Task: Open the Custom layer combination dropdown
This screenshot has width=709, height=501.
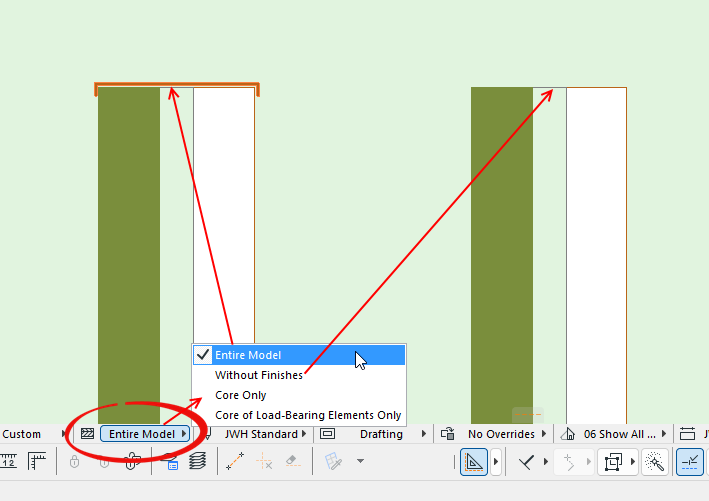Action: click(33, 434)
